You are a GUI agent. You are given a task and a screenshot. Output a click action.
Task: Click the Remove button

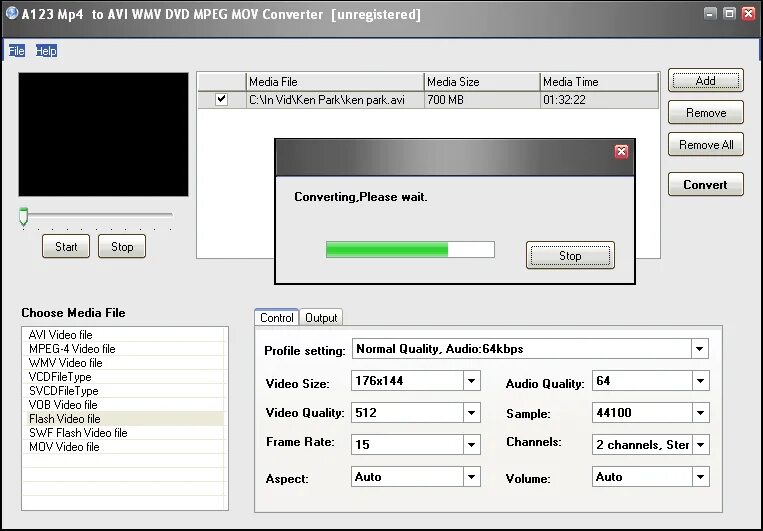tap(706, 112)
